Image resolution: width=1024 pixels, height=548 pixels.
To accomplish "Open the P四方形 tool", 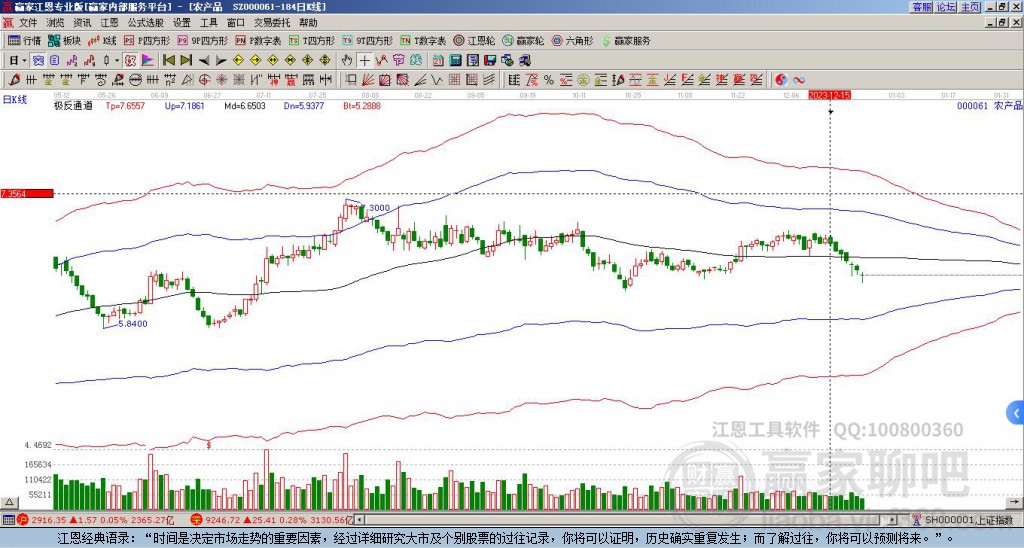I will click(147, 40).
